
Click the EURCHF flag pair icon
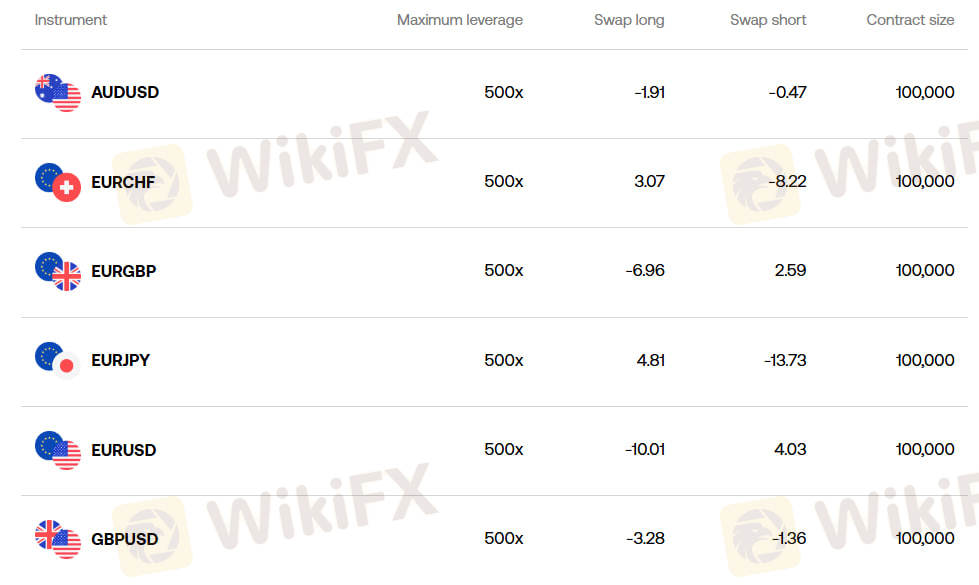pos(57,182)
